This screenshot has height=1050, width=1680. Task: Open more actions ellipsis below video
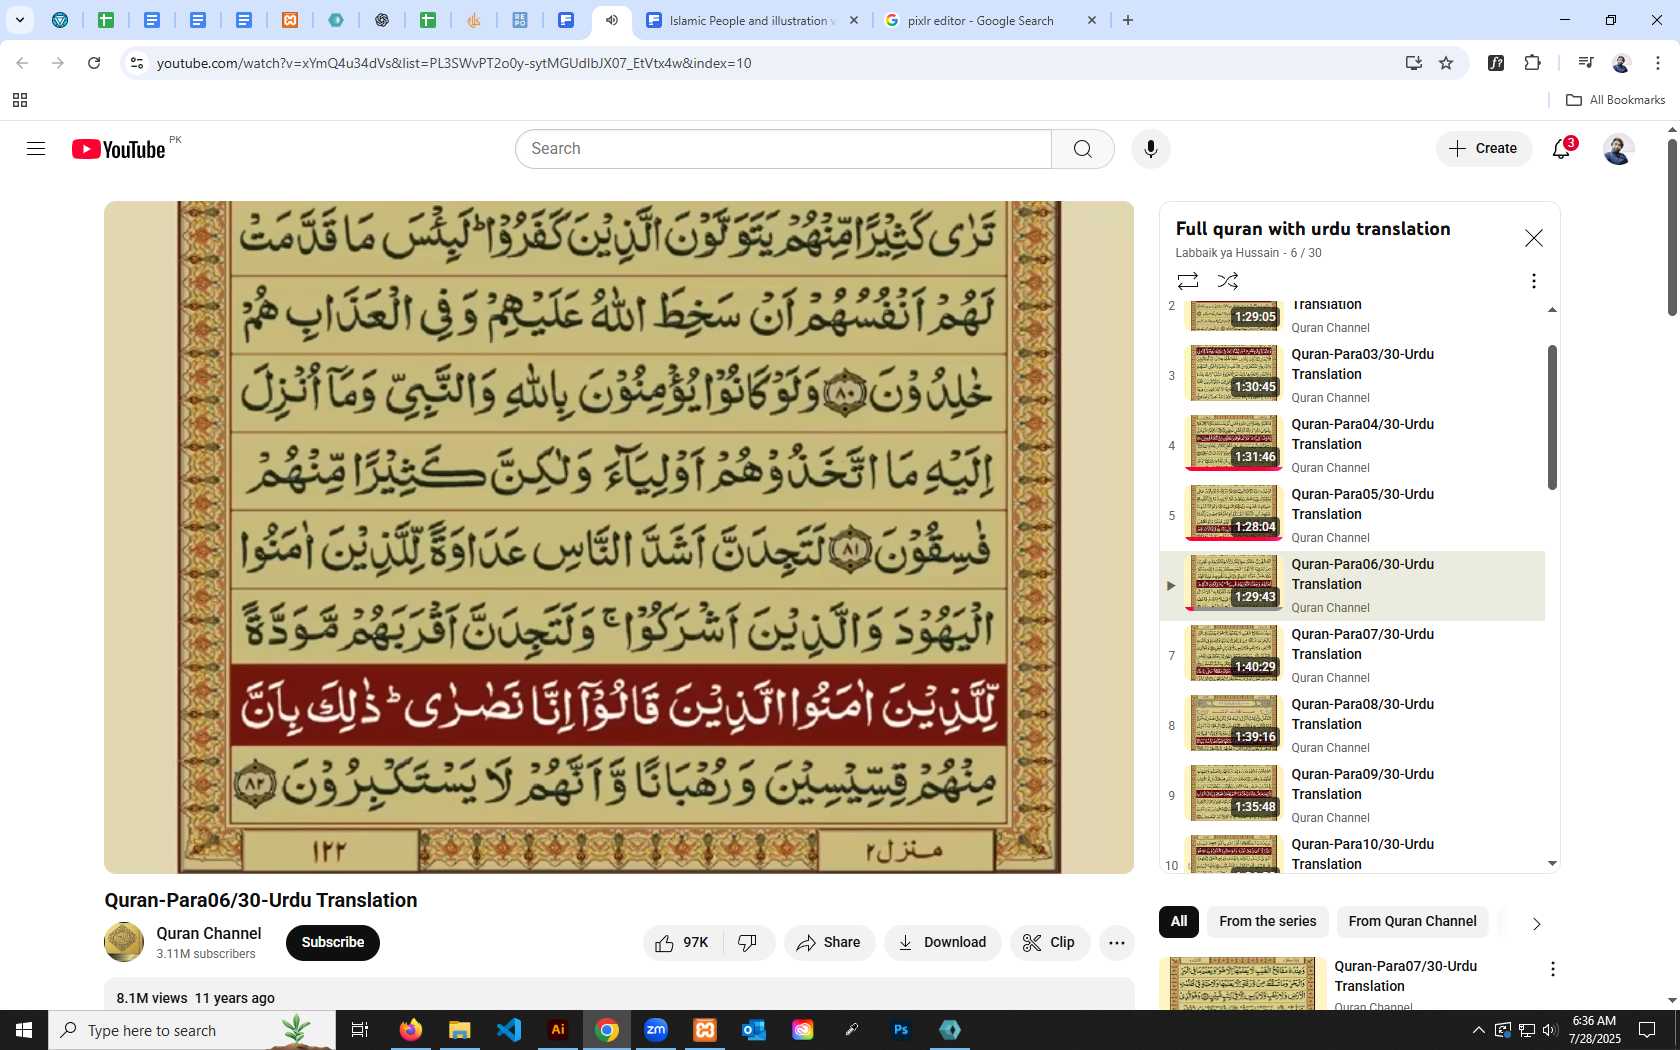tap(1116, 943)
